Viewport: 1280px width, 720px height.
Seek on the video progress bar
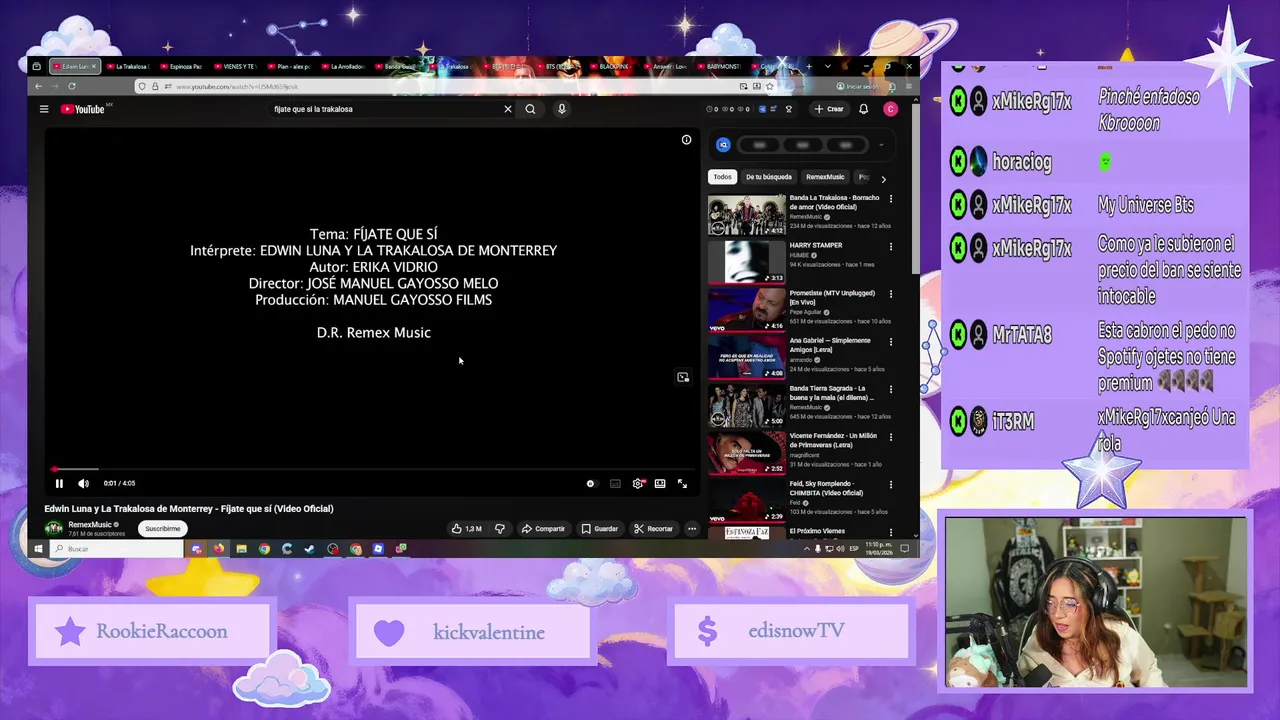pyautogui.click(x=372, y=469)
